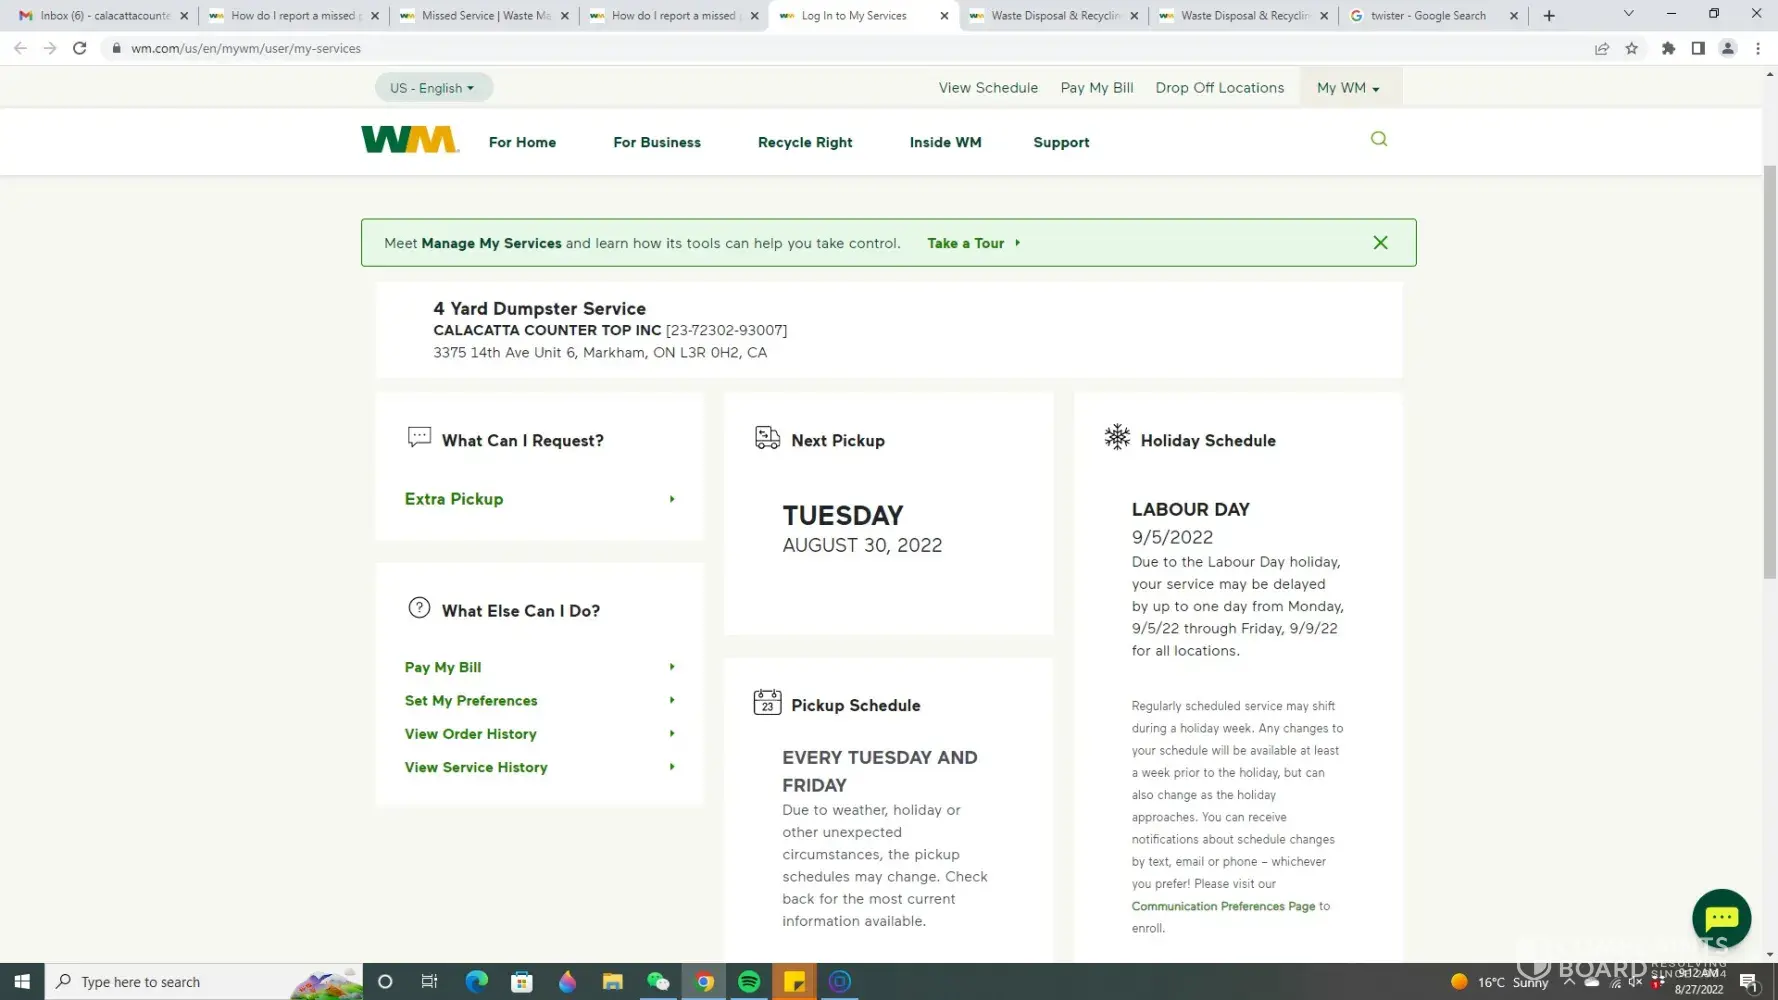Open the Recycle Right menu
Image resolution: width=1778 pixels, height=1000 pixels.
point(805,142)
